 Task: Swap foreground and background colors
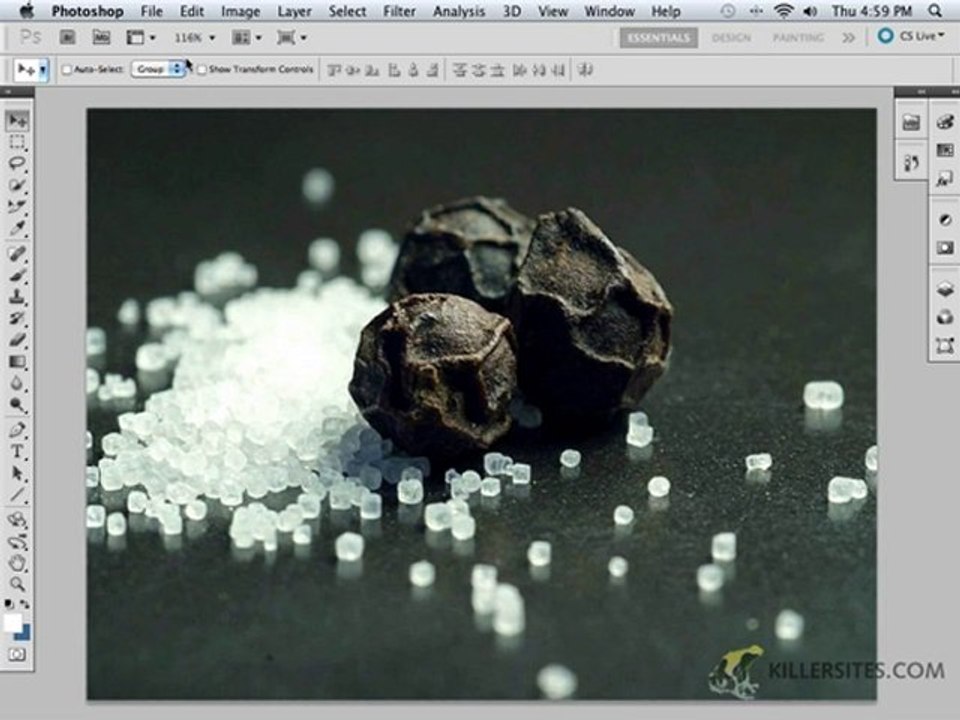[x=24, y=604]
